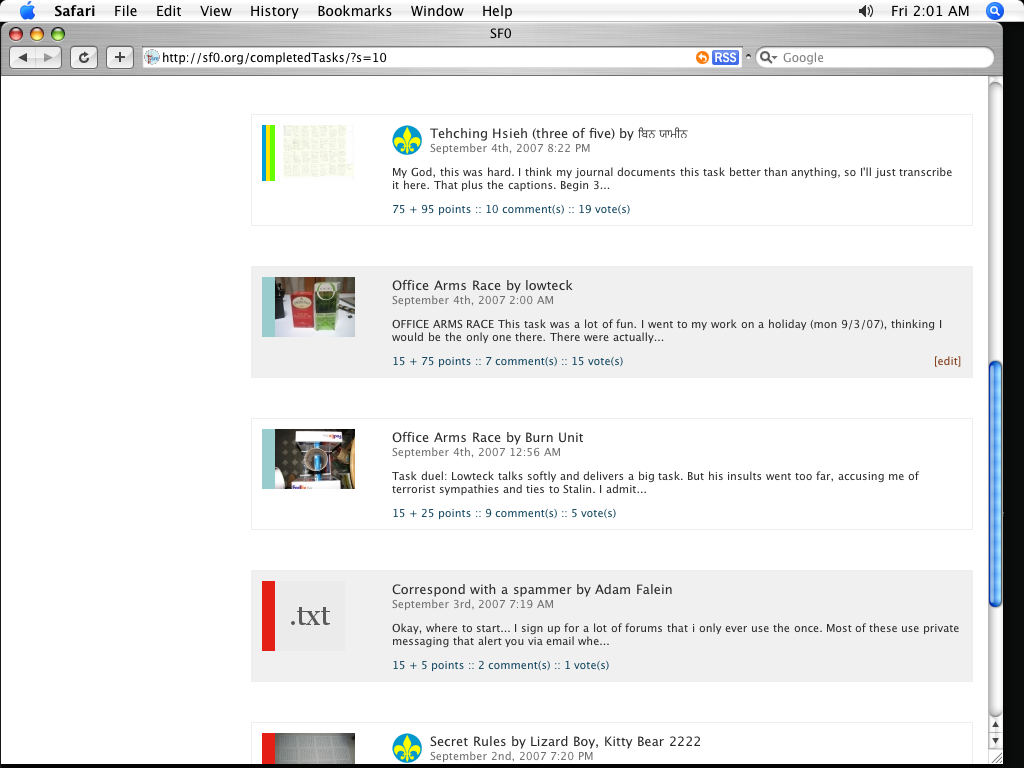Click the URL address field
This screenshot has height=768, width=1024.
[420, 58]
